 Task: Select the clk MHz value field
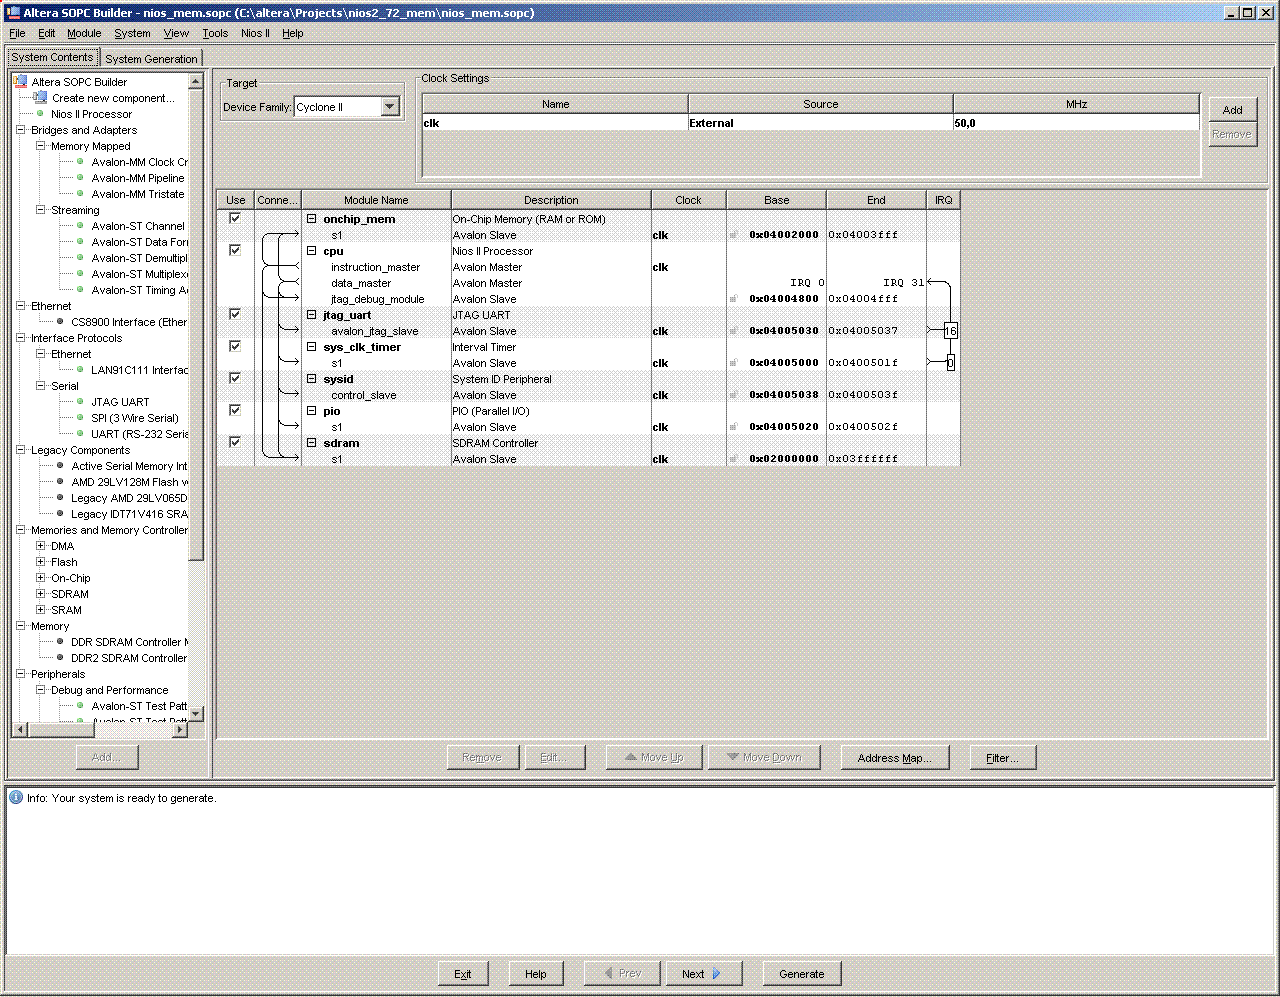[x=1075, y=123]
